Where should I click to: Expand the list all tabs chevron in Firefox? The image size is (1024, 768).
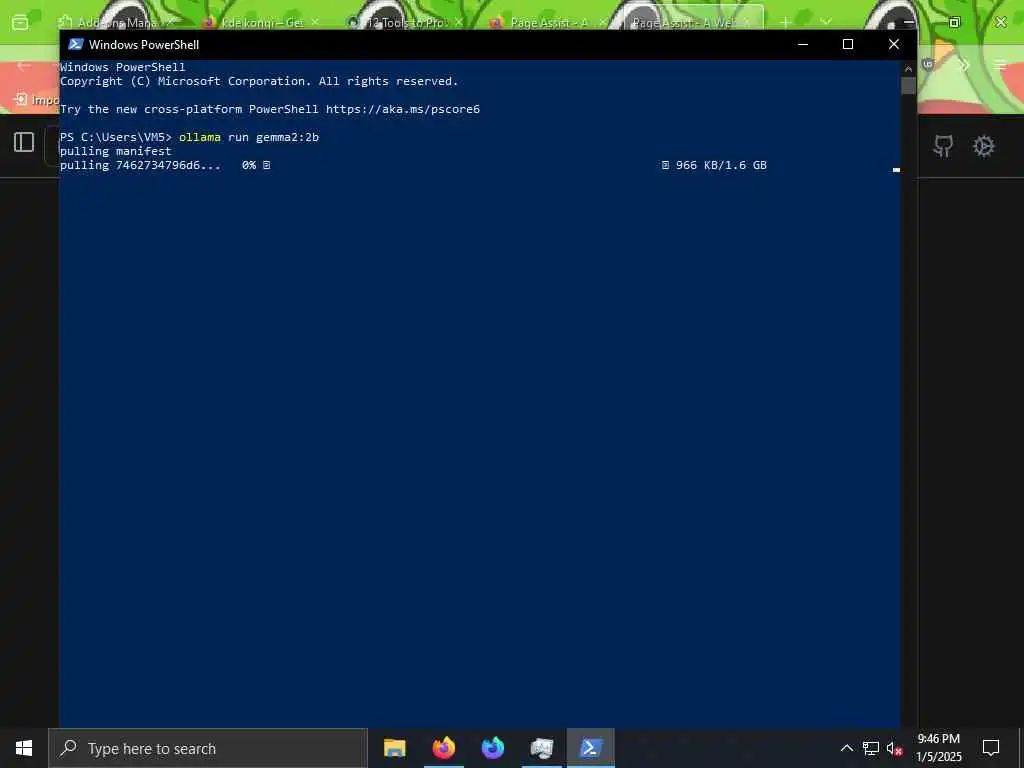[x=826, y=22]
